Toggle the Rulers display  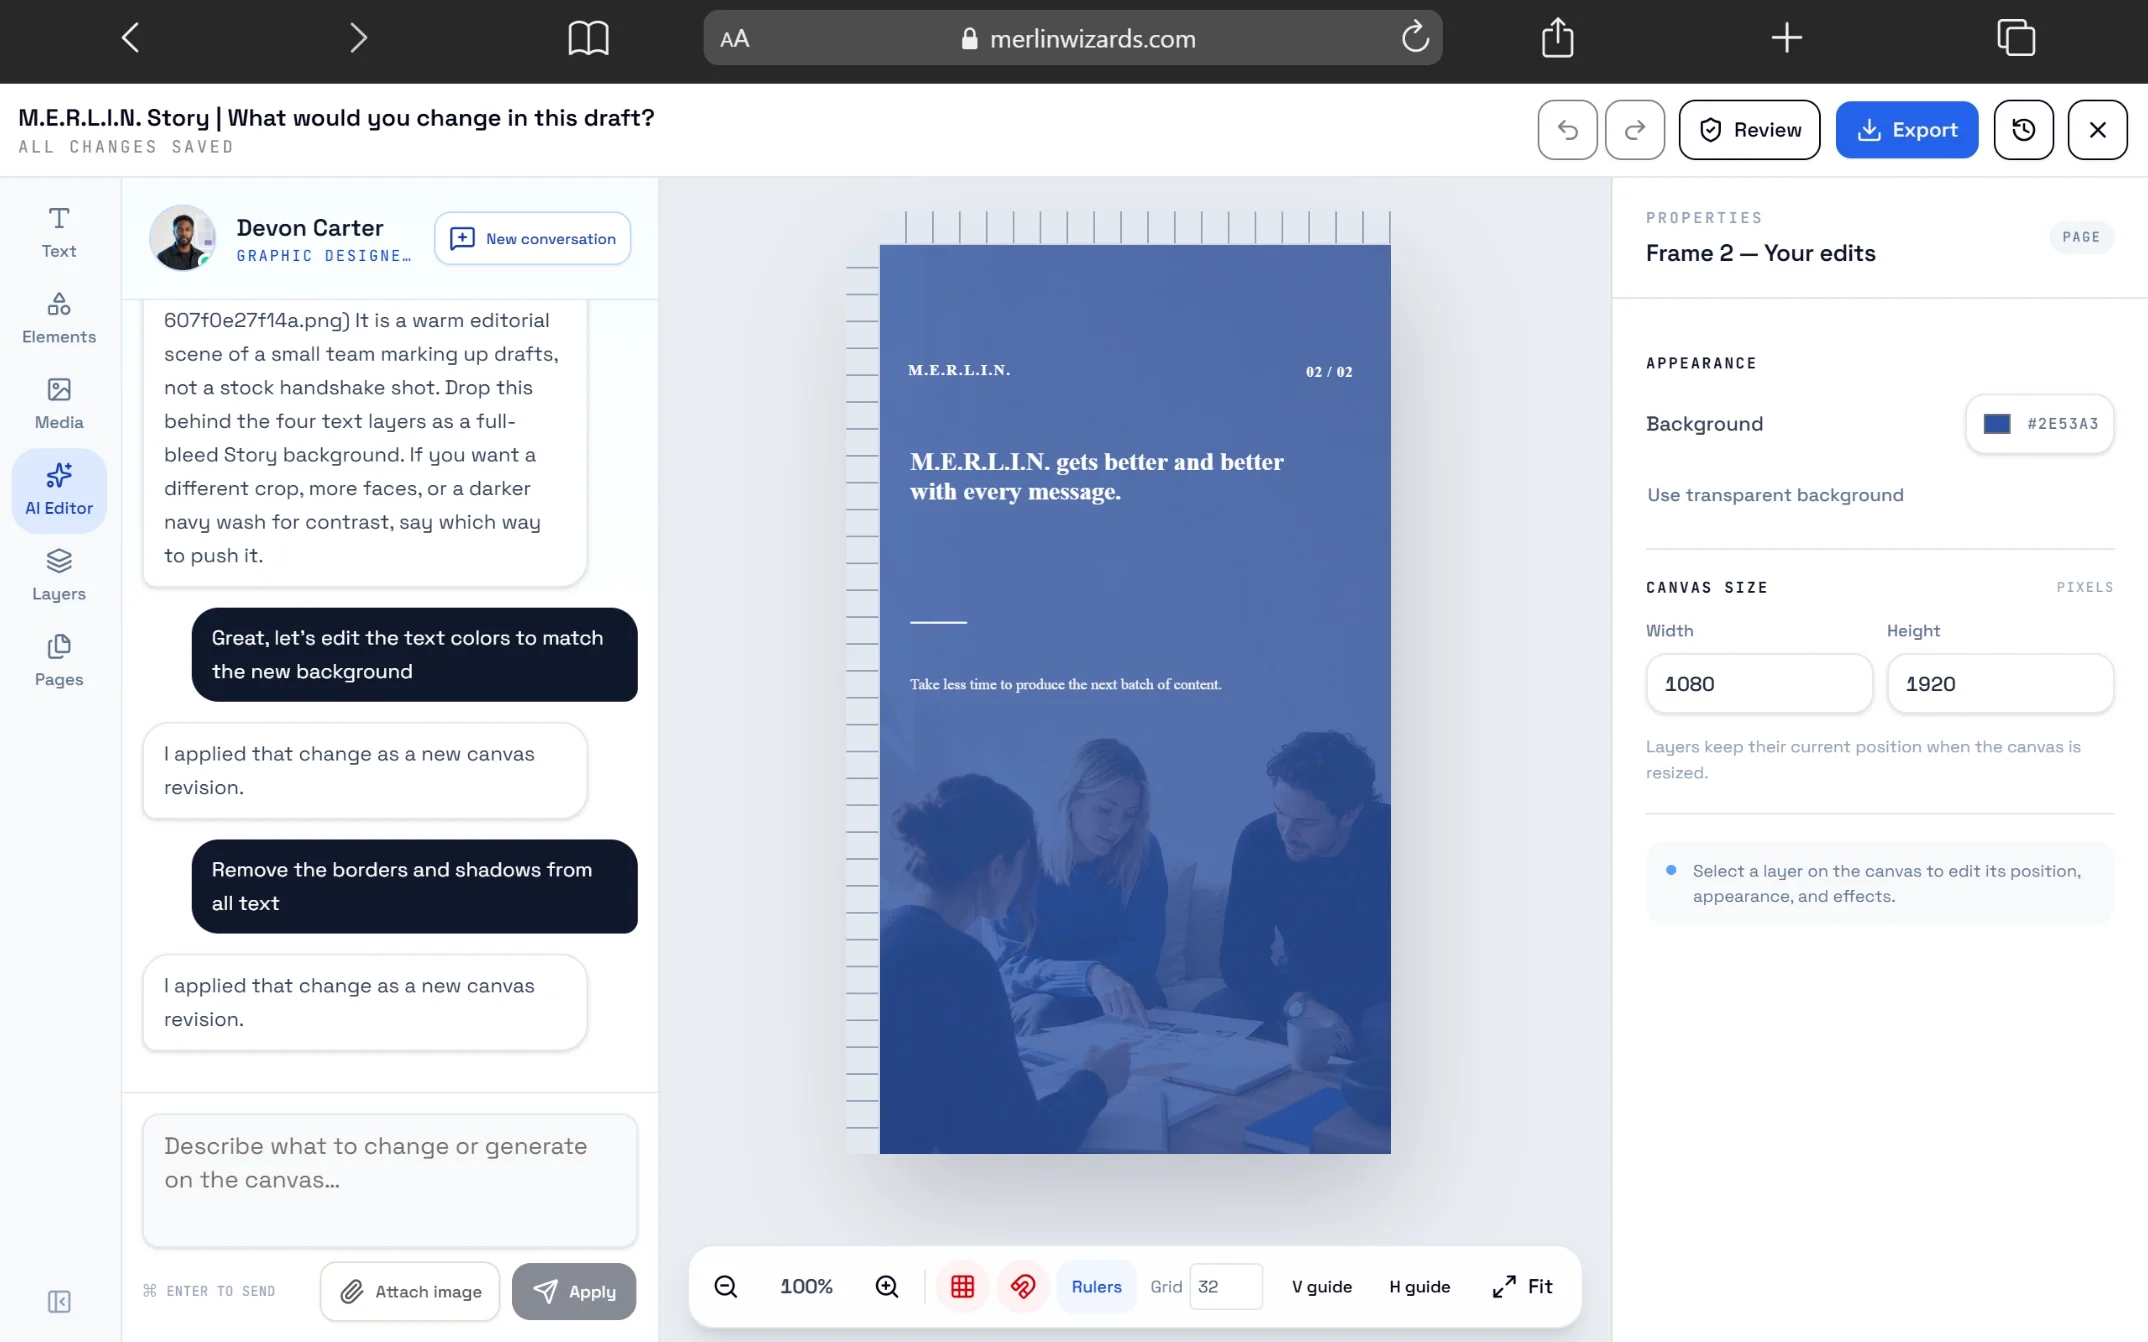(x=1096, y=1286)
